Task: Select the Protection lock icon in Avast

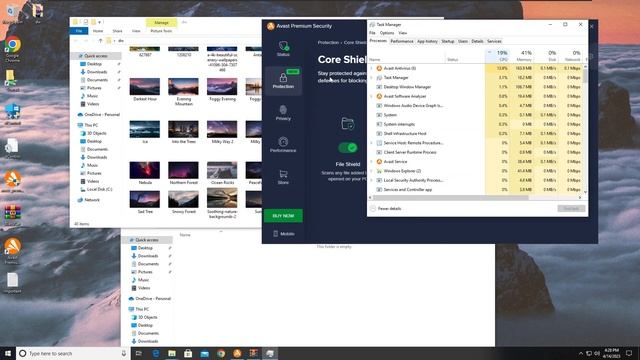Action: click(x=283, y=77)
